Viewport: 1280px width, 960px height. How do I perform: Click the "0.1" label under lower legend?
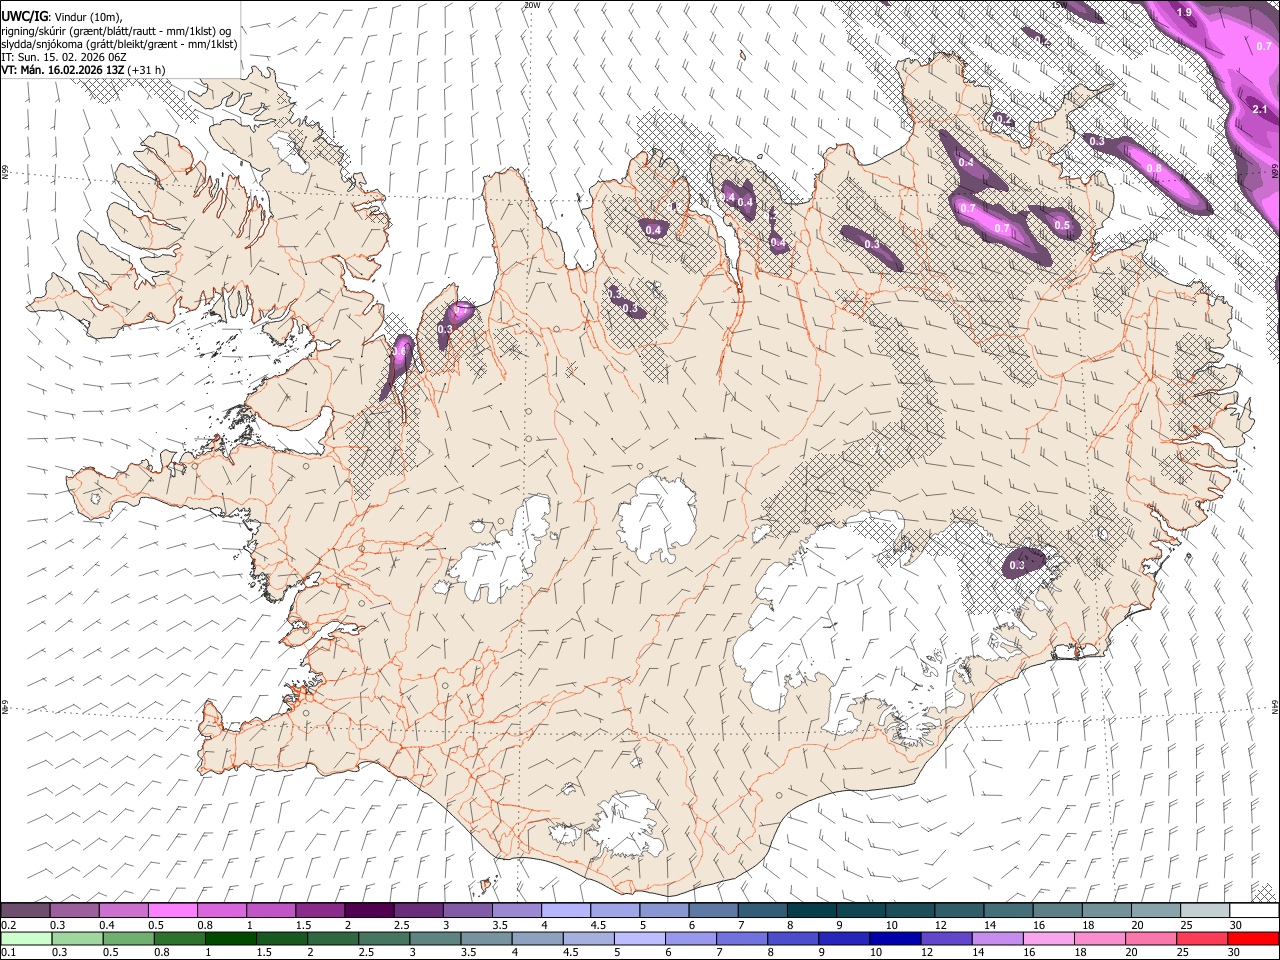coord(8,952)
